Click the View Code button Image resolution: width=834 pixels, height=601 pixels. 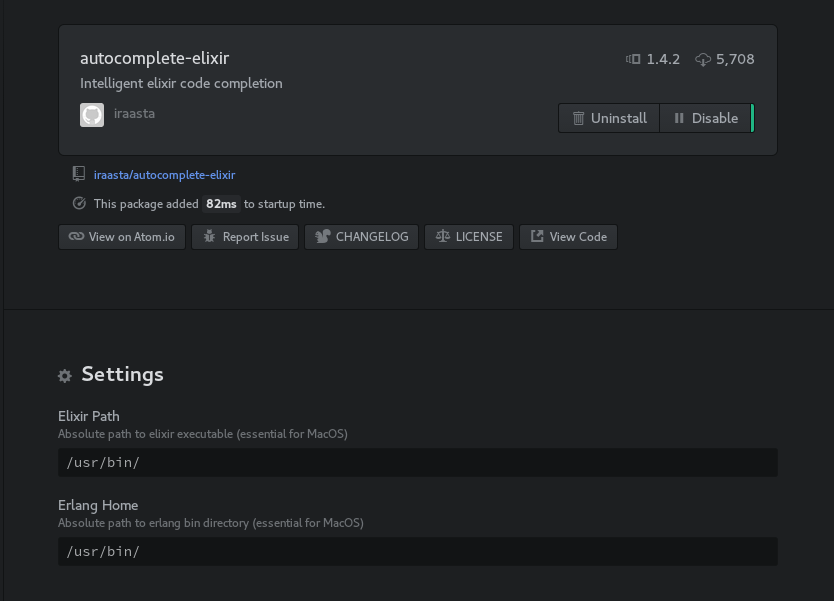pyautogui.click(x=568, y=237)
